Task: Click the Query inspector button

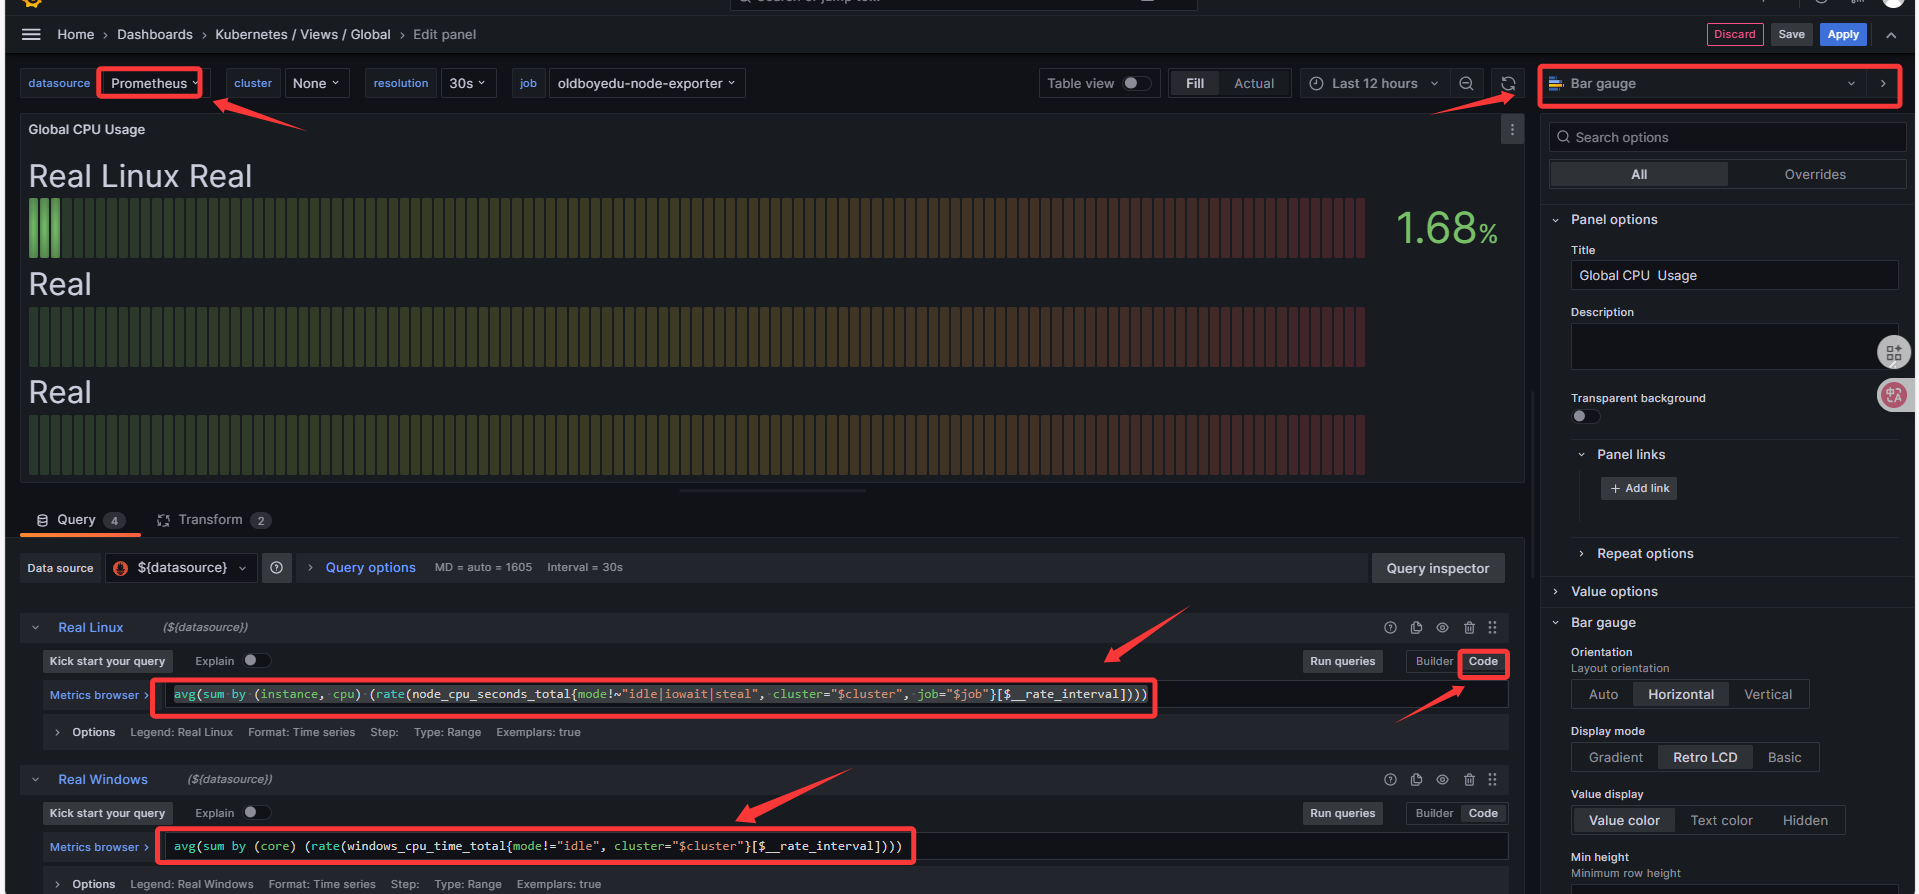Action: (x=1437, y=568)
